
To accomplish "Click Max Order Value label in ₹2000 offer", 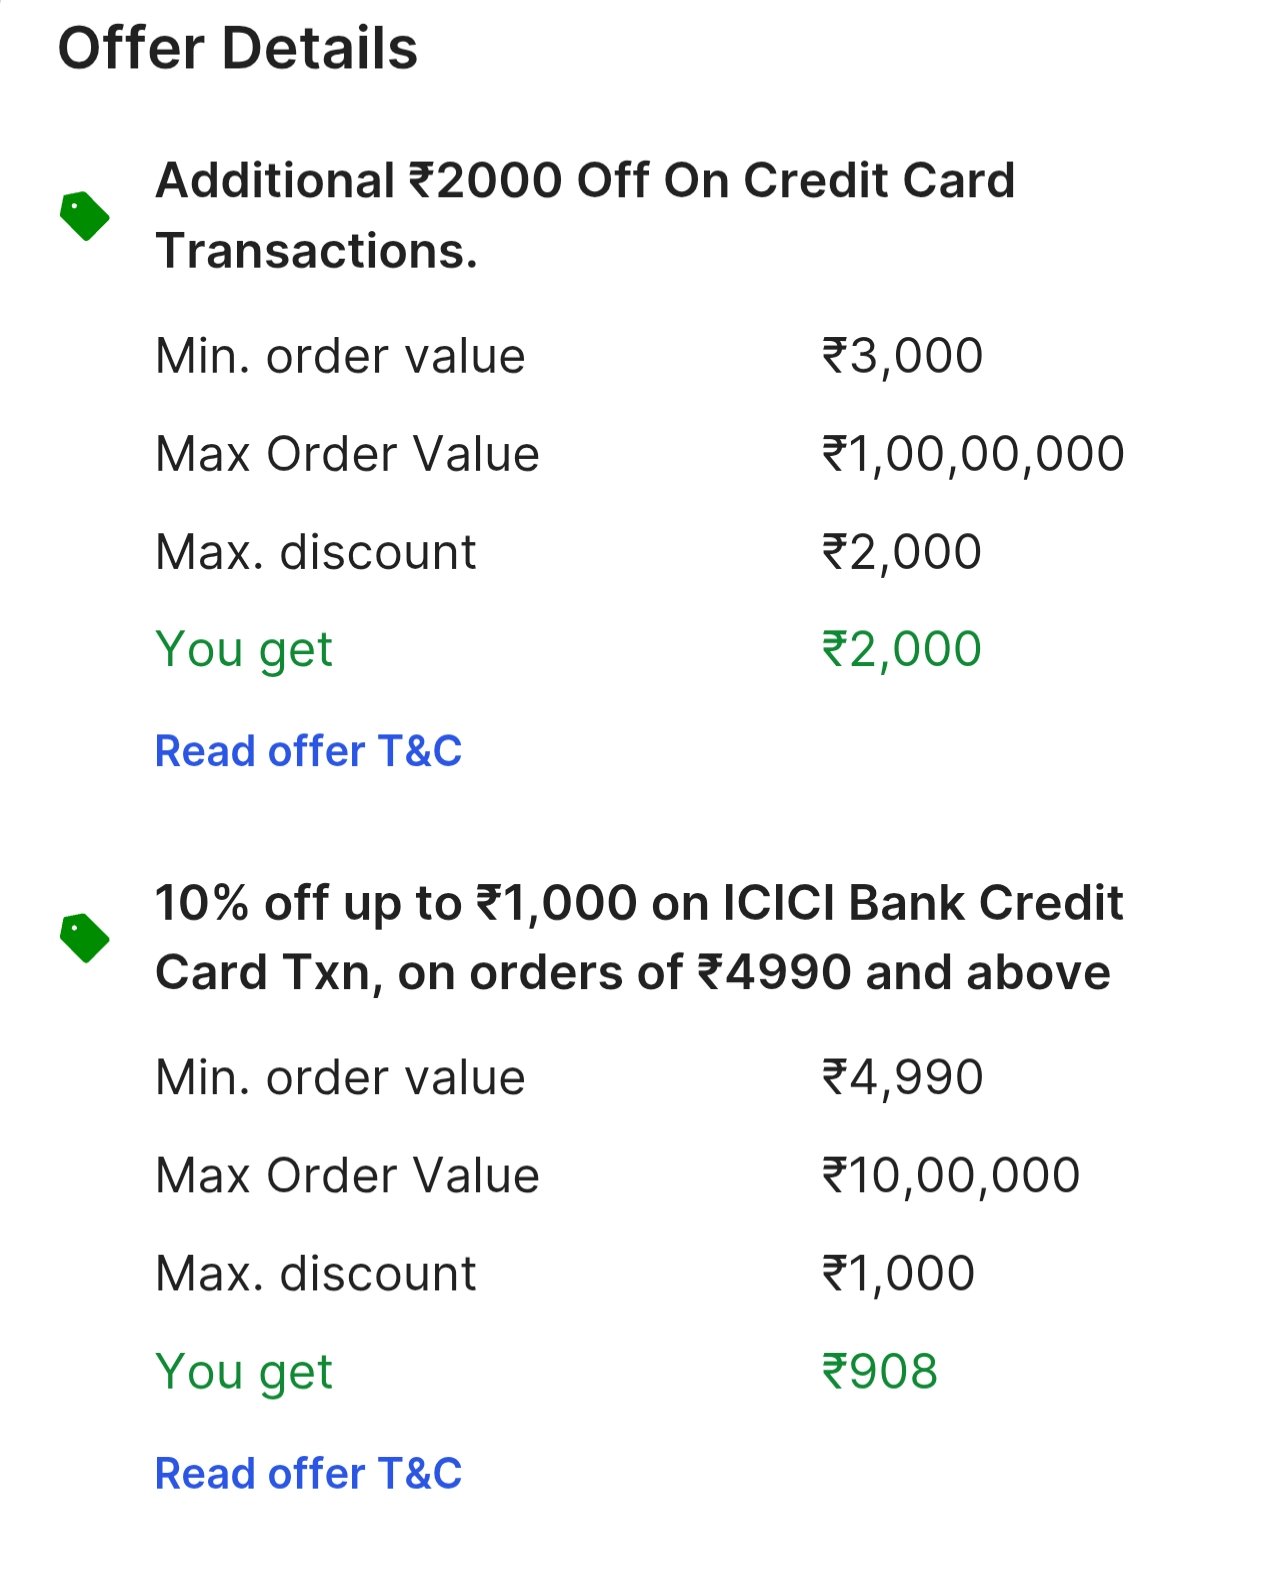I will point(347,454).
